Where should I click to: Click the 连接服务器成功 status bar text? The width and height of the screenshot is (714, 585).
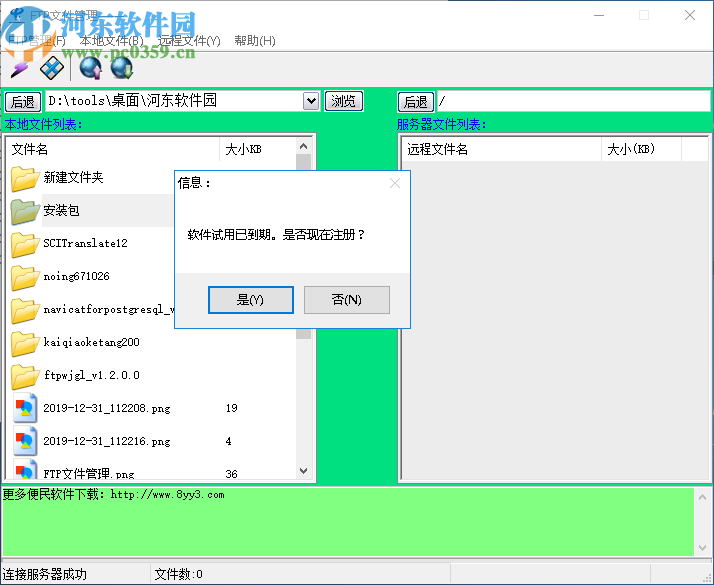click(45, 574)
